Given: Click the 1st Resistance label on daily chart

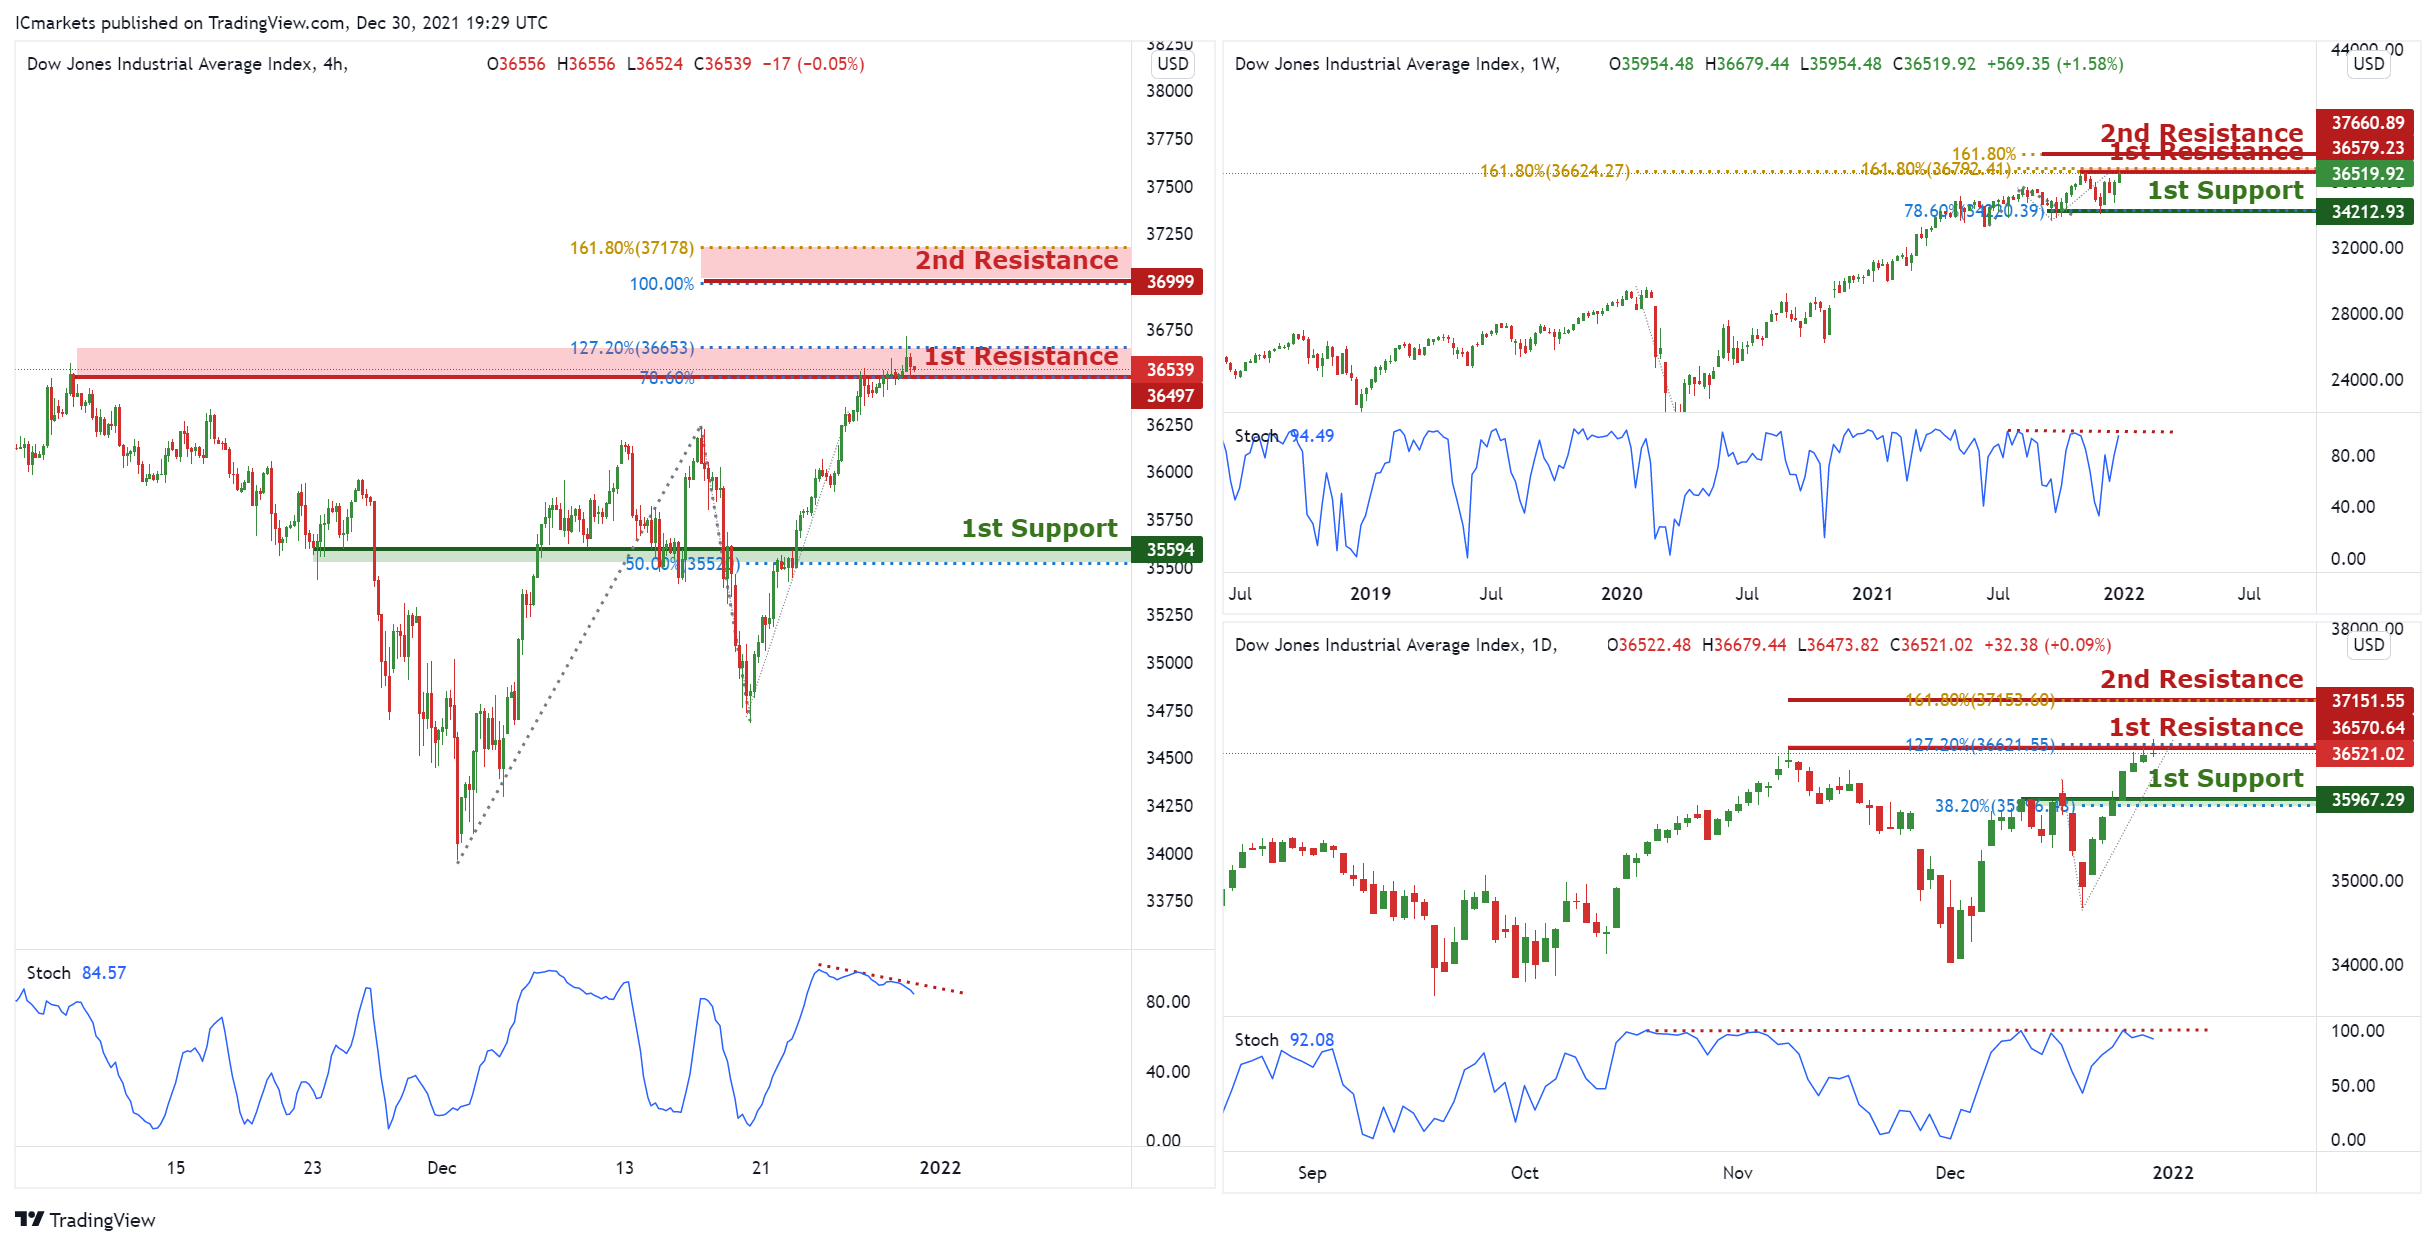Looking at the screenshot, I should click(2206, 728).
